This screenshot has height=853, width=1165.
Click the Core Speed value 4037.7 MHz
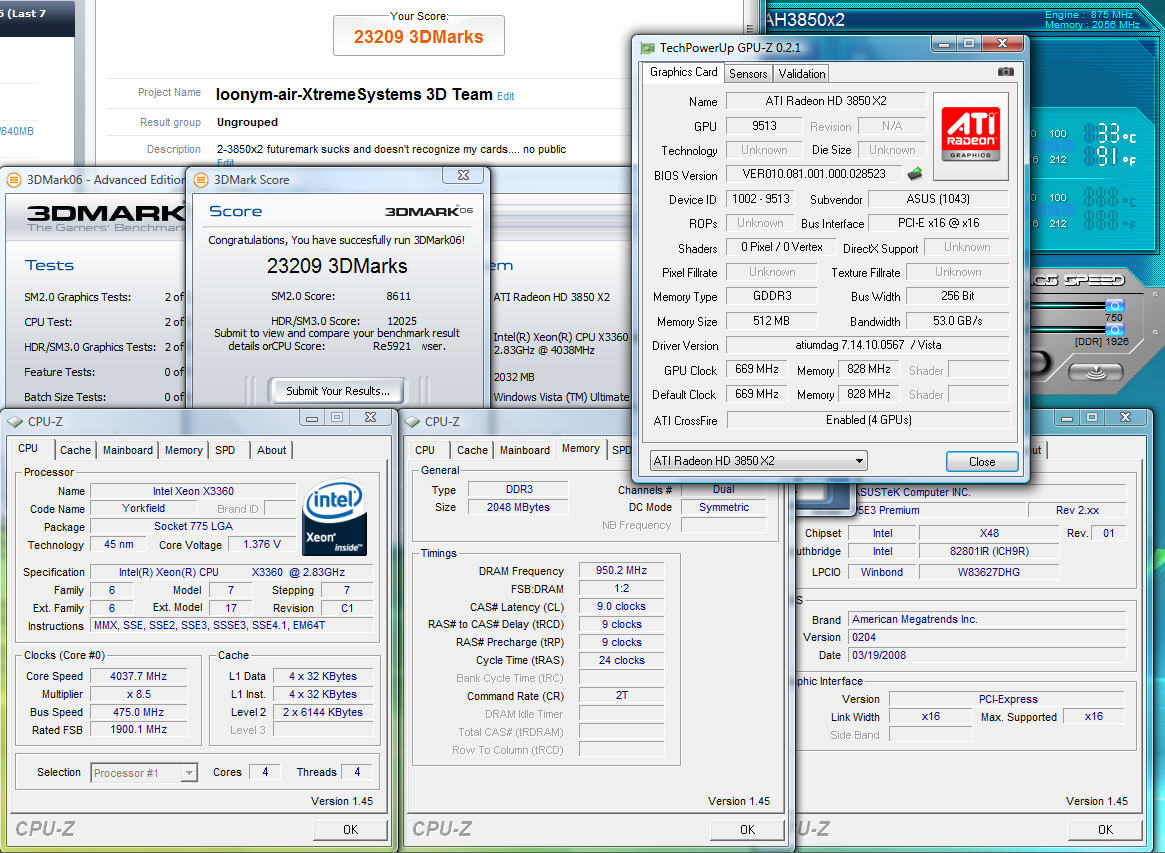[138, 676]
